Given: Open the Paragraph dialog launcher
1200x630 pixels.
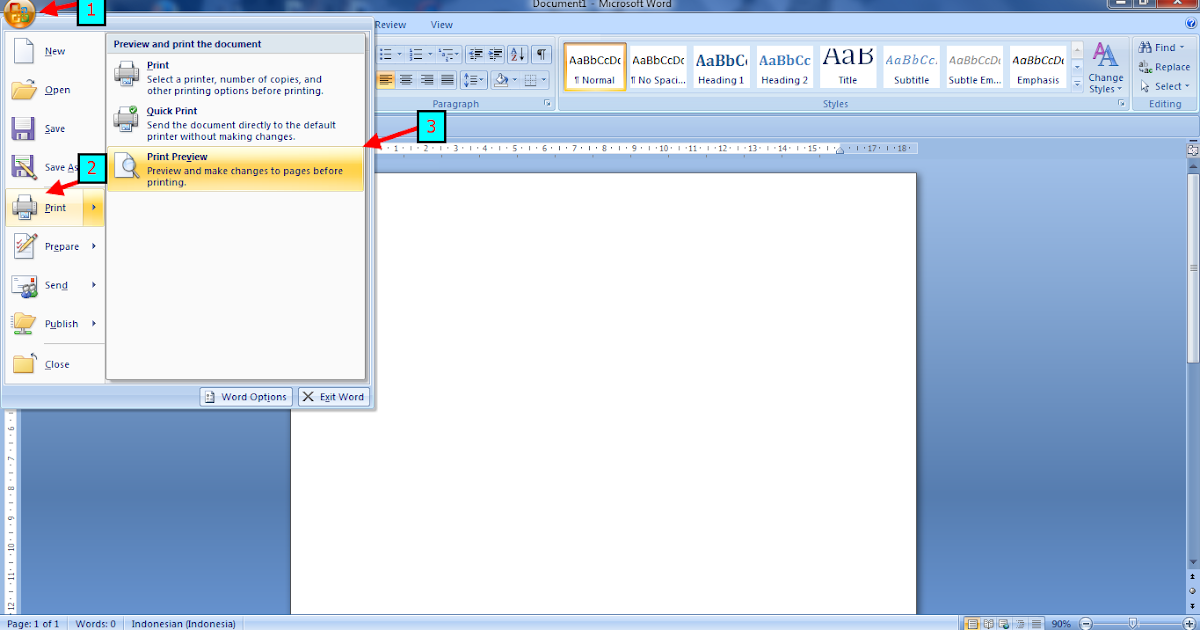Looking at the screenshot, I should coord(547,104).
